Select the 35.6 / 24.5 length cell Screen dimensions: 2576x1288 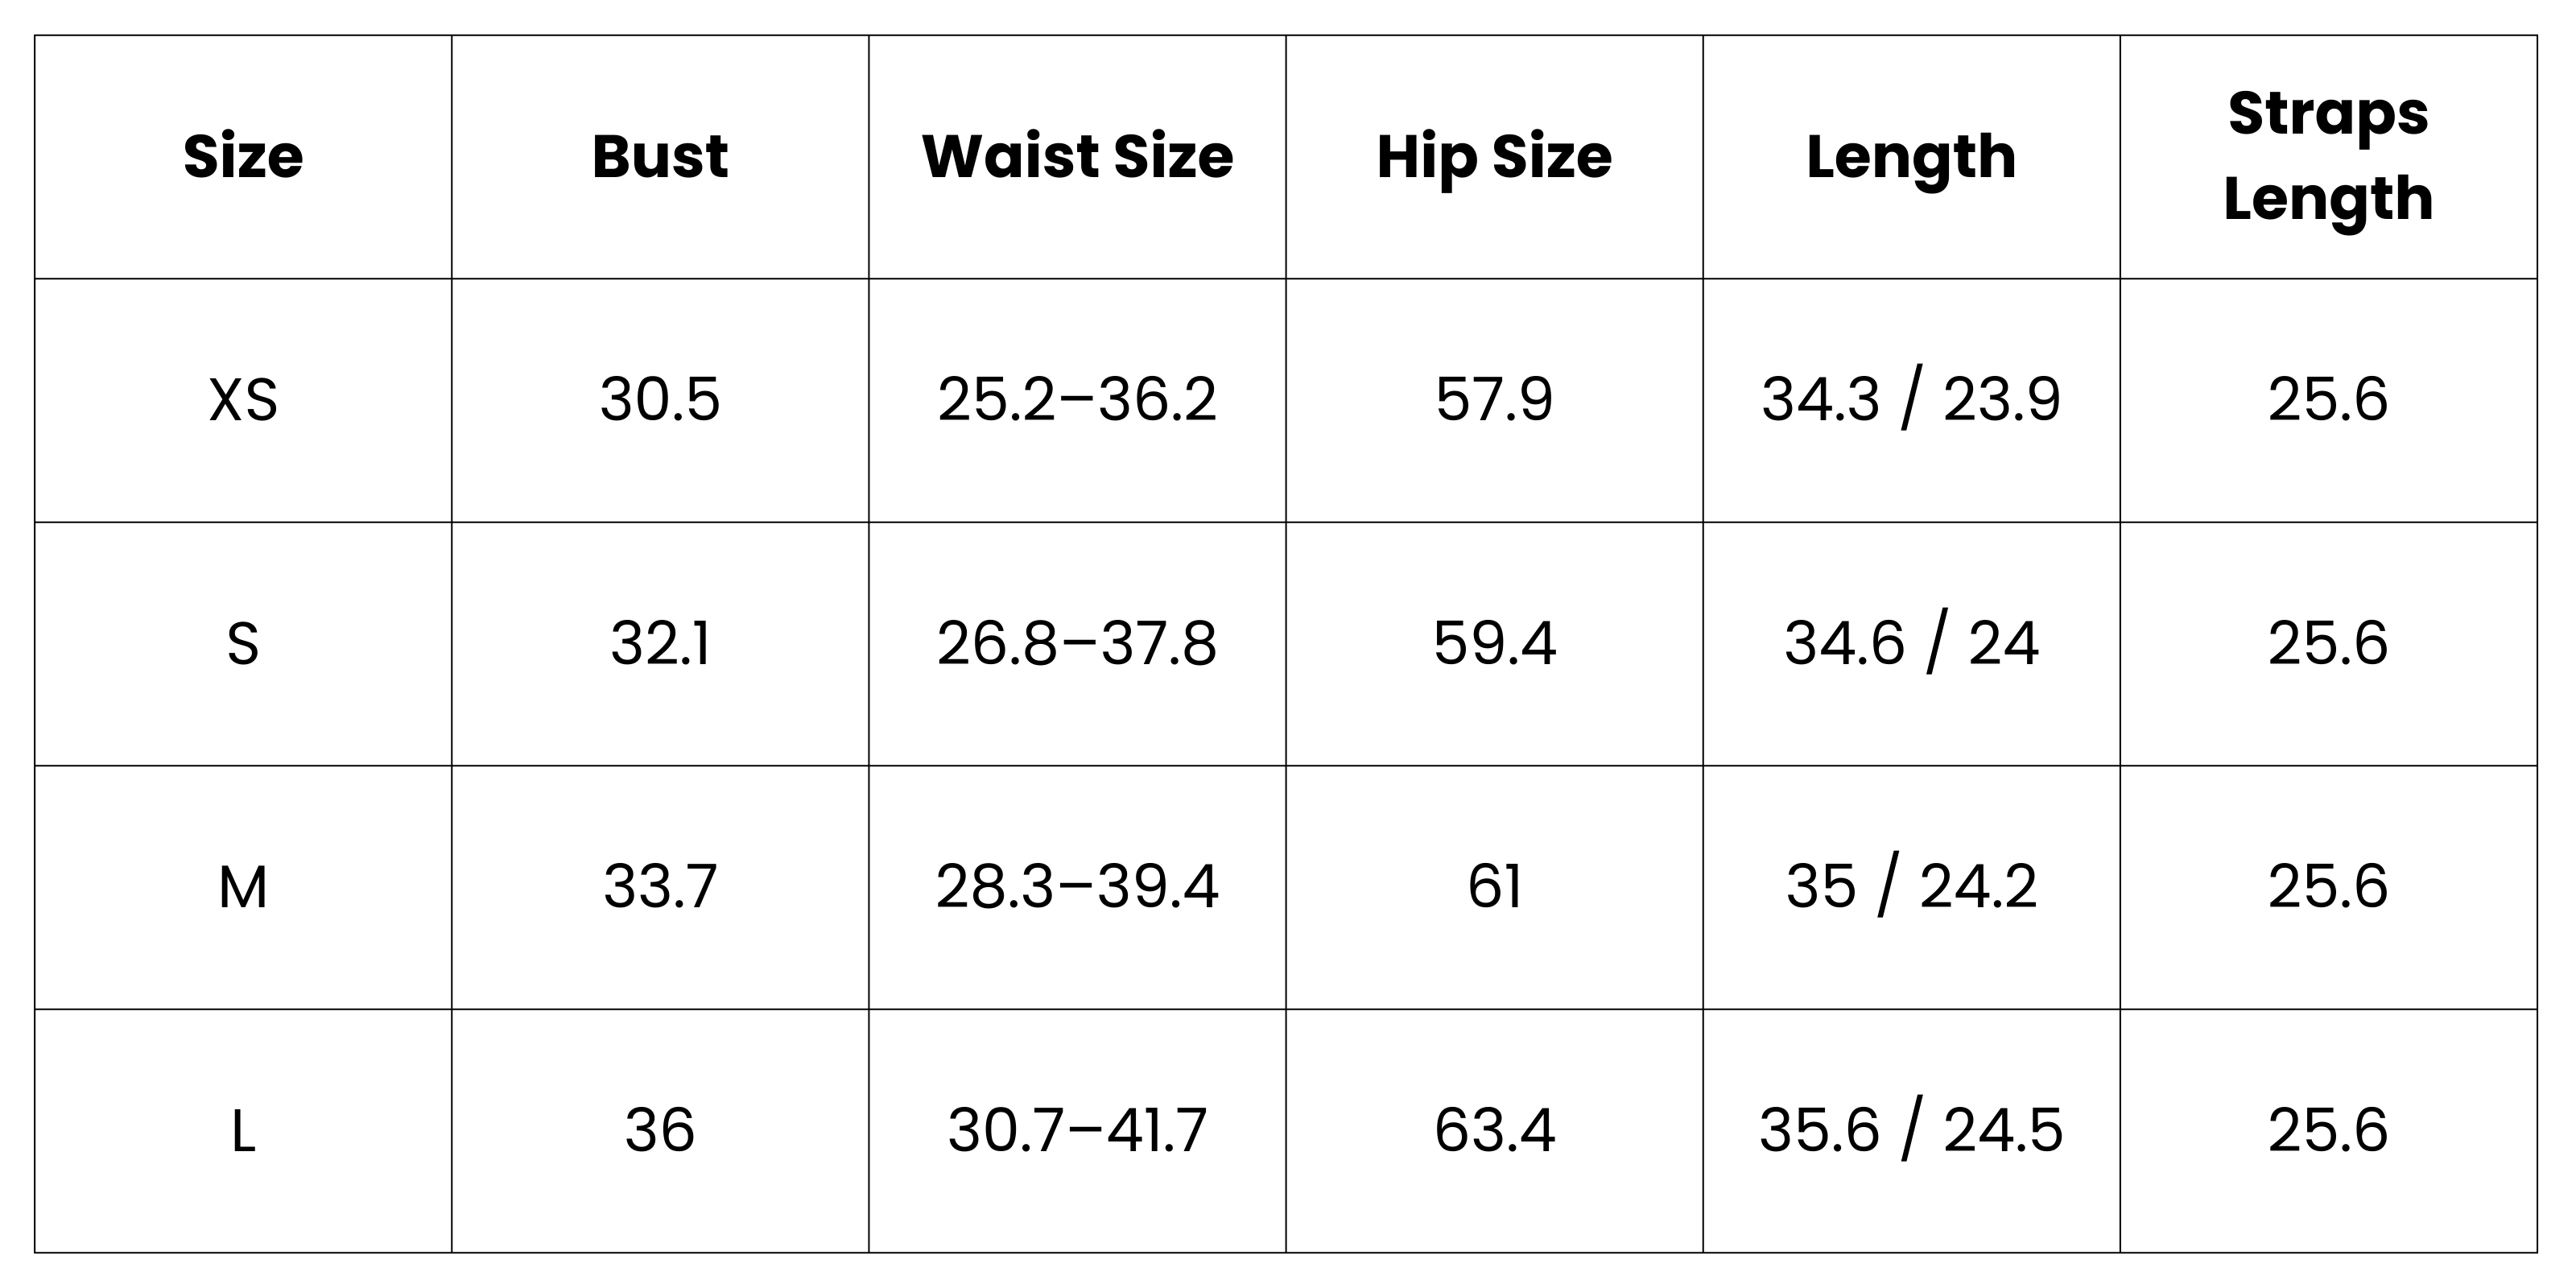pyautogui.click(x=1911, y=1131)
